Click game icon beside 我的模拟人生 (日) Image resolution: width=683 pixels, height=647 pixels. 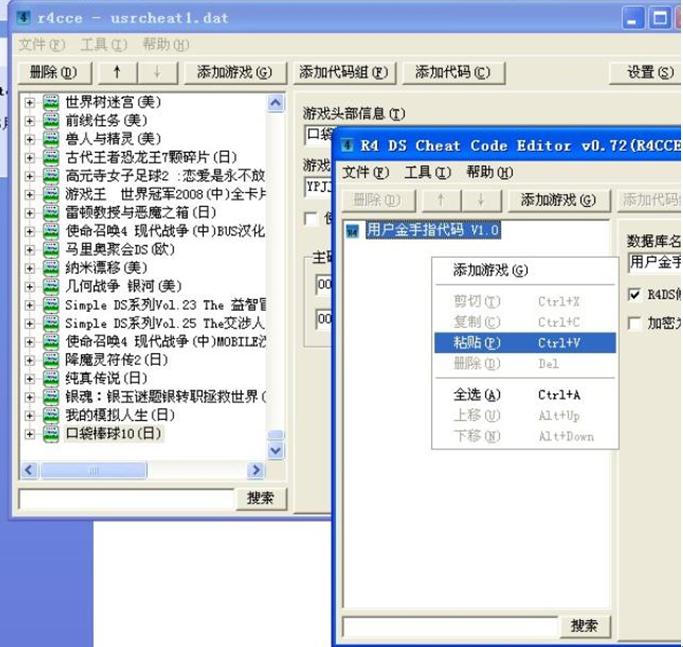51,415
